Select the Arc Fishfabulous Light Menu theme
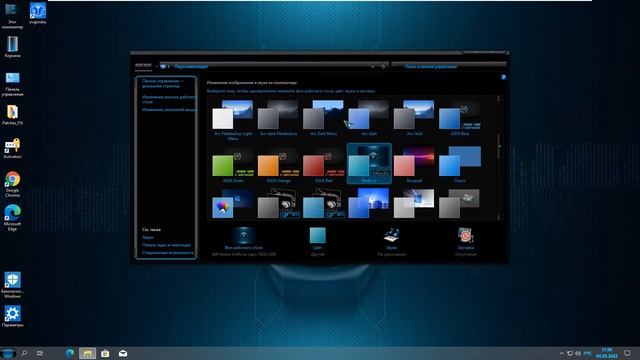640x360 pixels. click(233, 120)
